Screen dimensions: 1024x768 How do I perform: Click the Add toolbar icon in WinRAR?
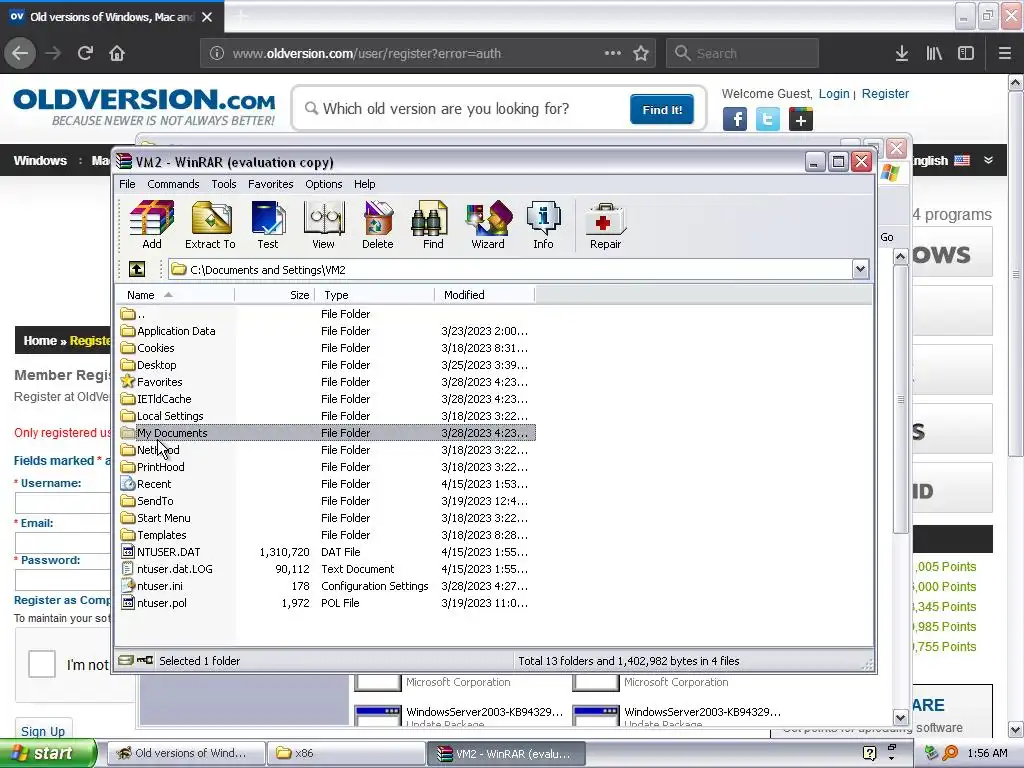pyautogui.click(x=152, y=225)
